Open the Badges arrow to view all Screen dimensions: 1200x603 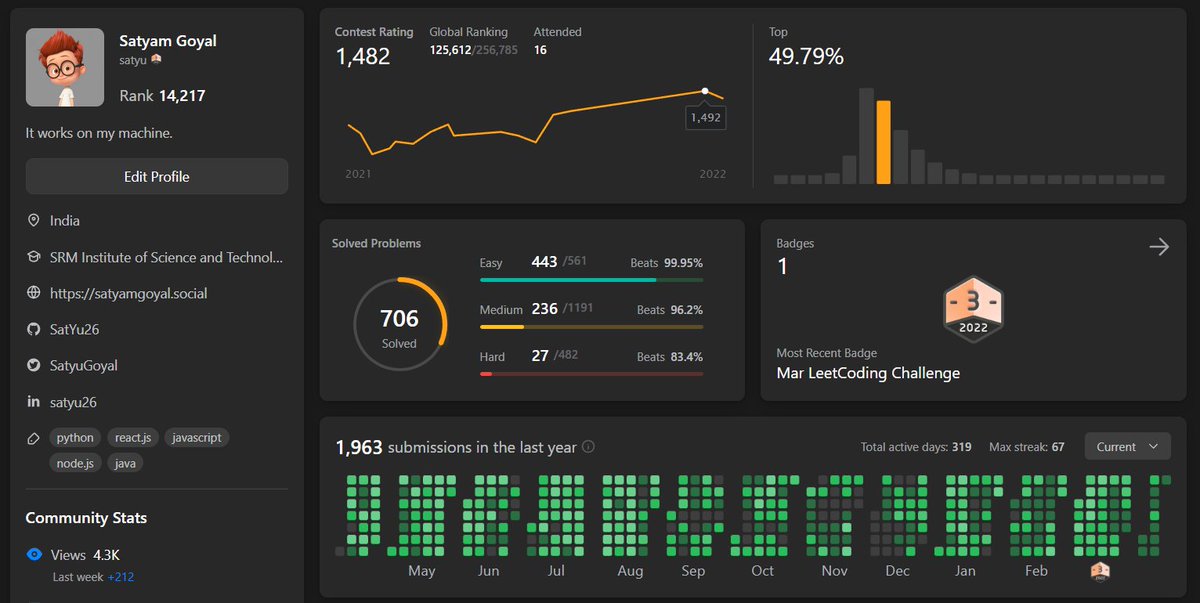click(1159, 247)
